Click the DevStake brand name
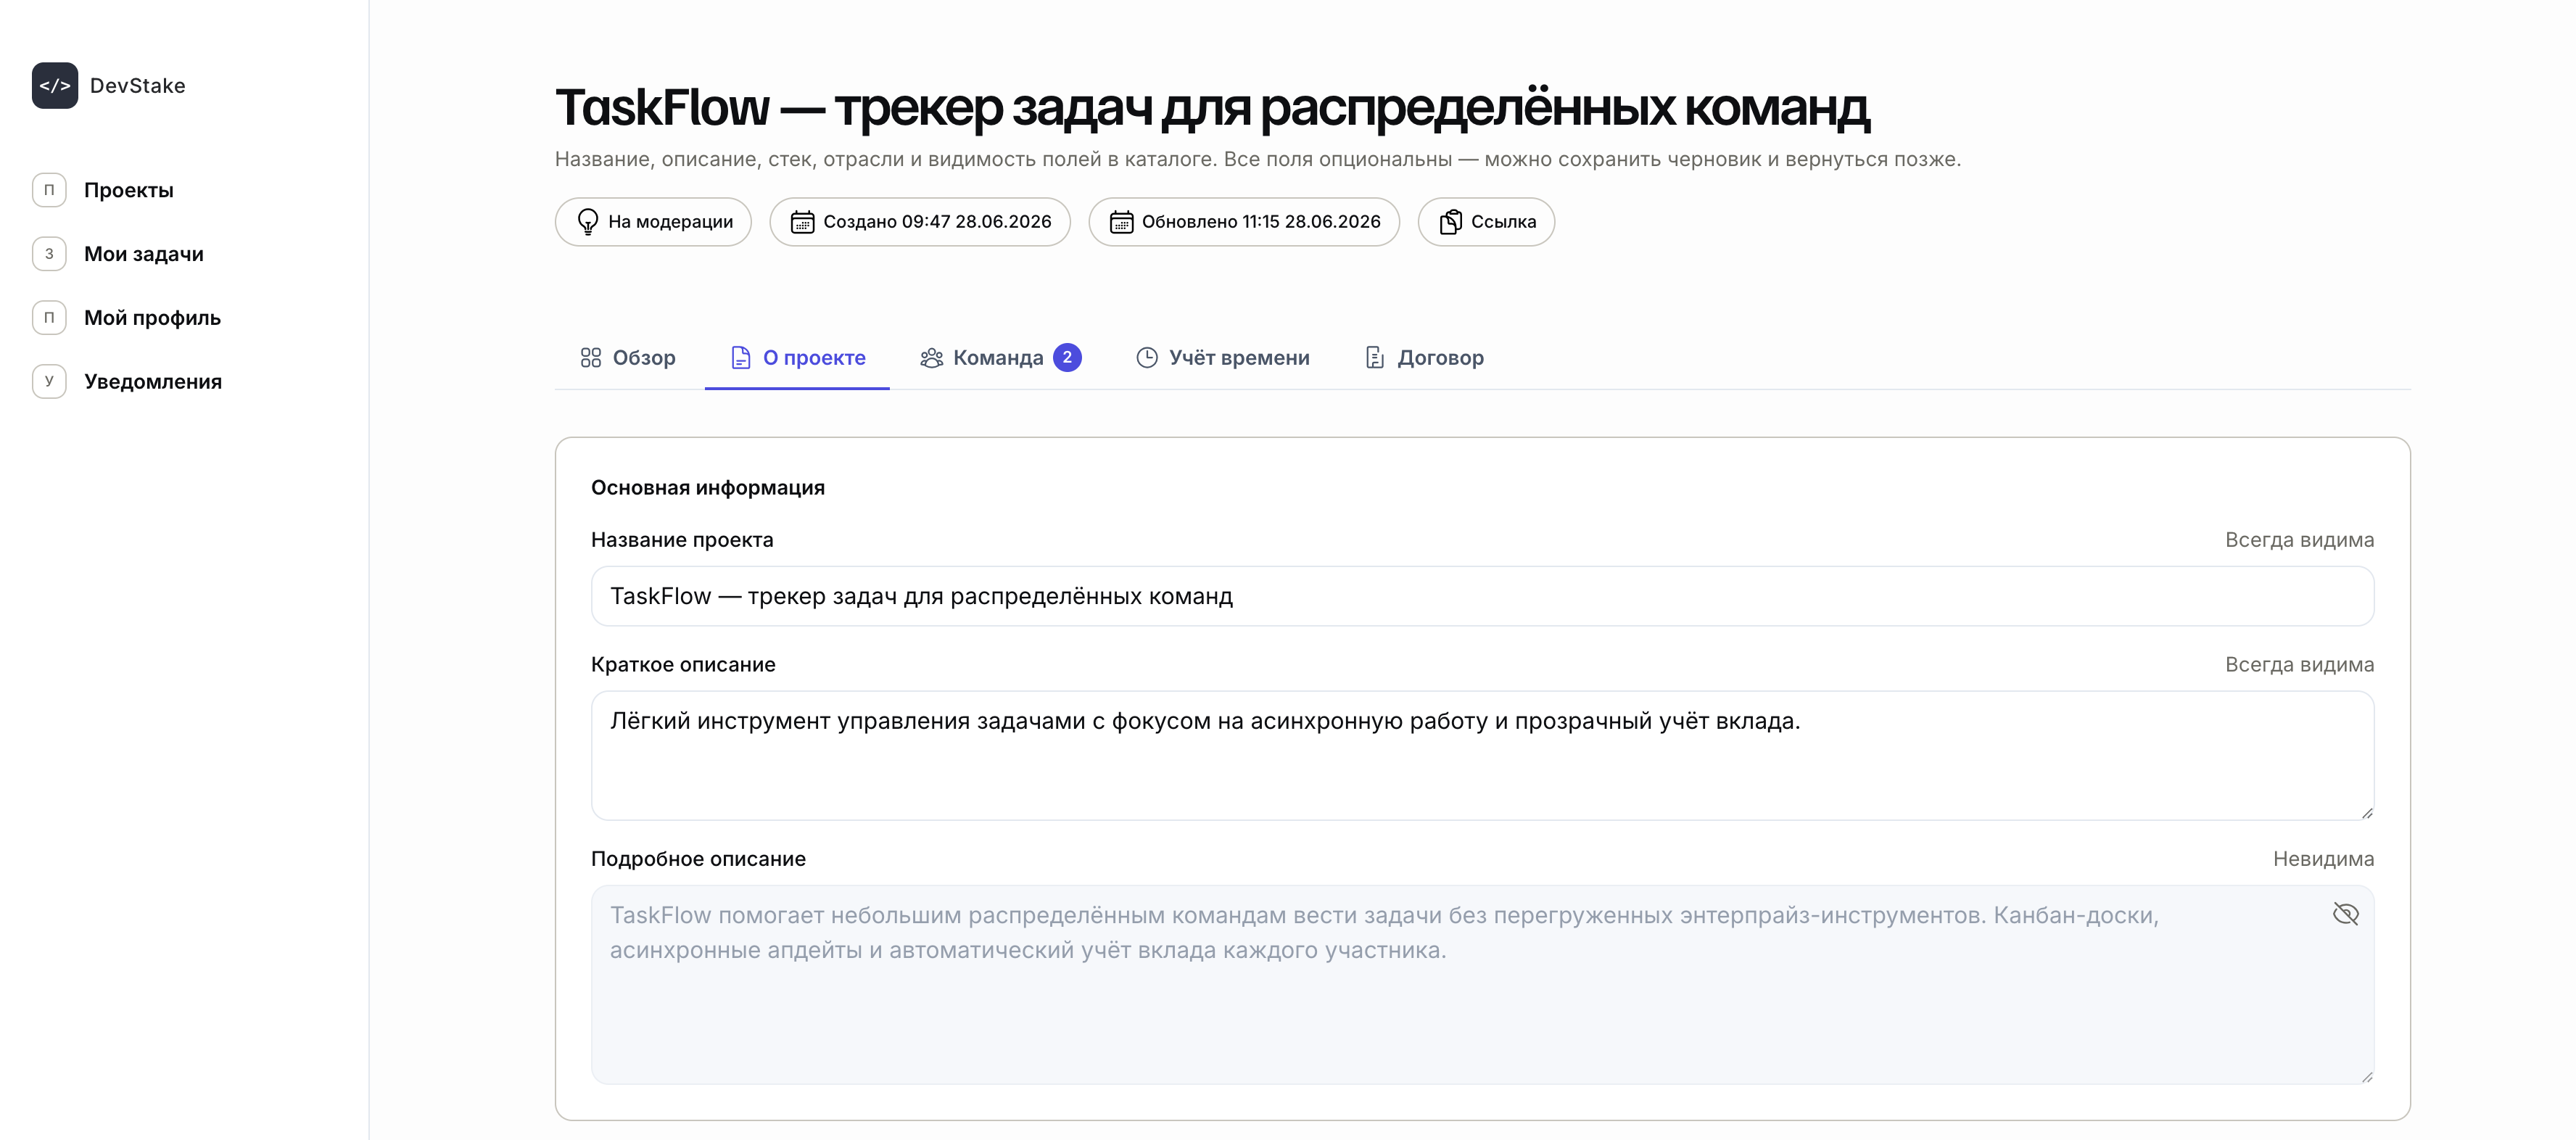This screenshot has width=2576, height=1140. 138,86
